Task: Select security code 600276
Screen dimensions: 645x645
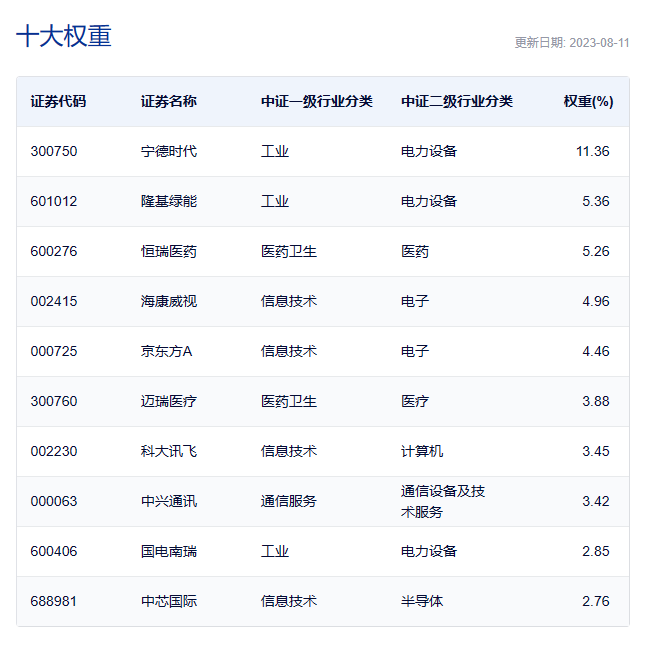Action: pyautogui.click(x=54, y=251)
